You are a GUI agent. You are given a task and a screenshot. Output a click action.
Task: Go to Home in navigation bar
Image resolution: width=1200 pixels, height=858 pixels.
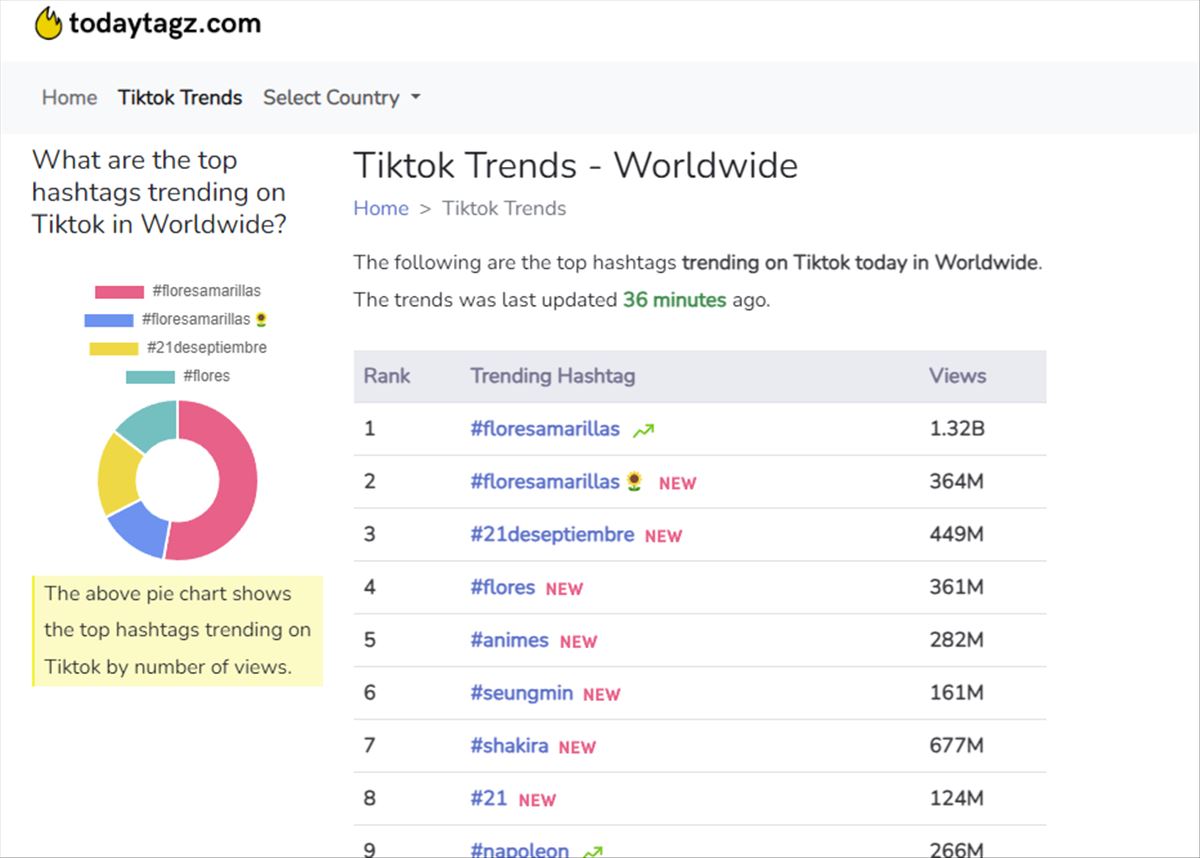(69, 98)
